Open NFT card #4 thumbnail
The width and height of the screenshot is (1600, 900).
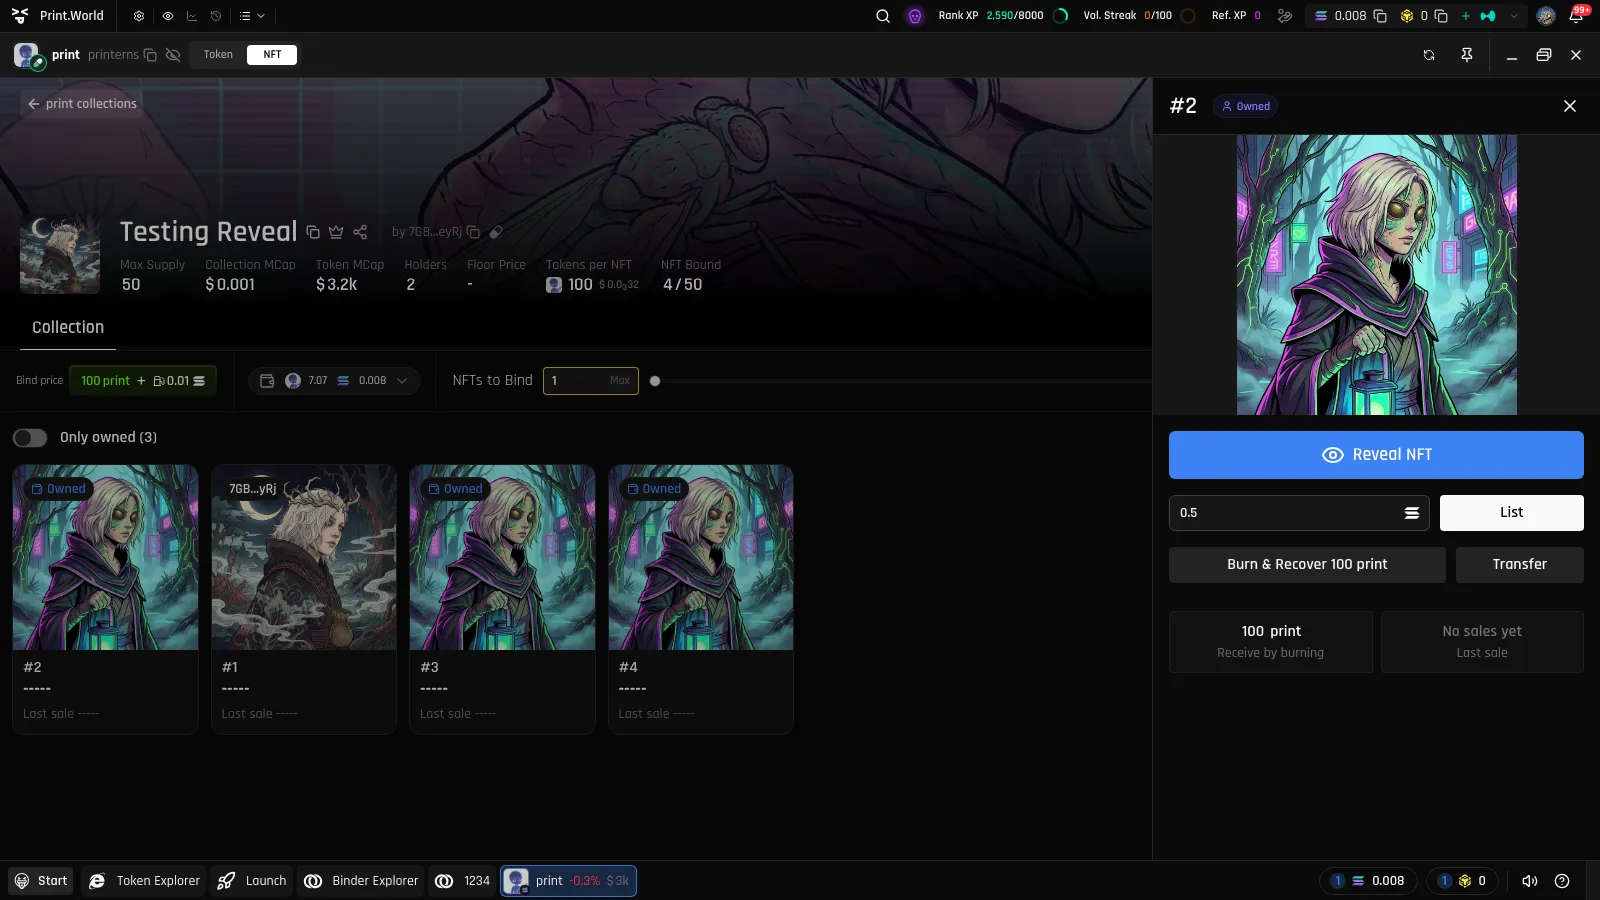click(701, 557)
